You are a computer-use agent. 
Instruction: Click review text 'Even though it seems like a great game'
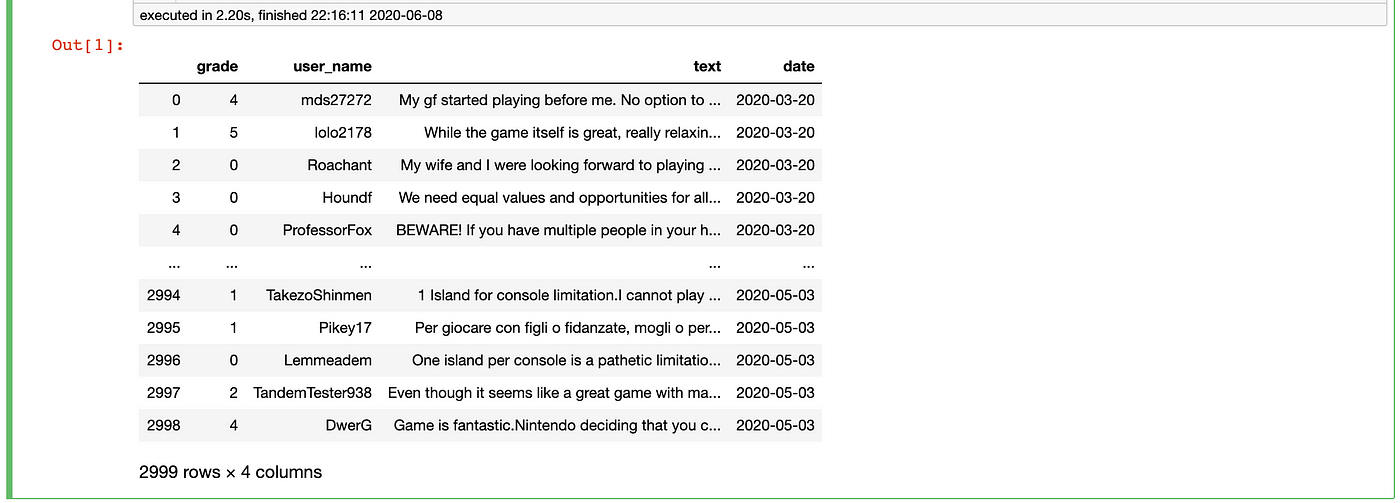coord(555,393)
